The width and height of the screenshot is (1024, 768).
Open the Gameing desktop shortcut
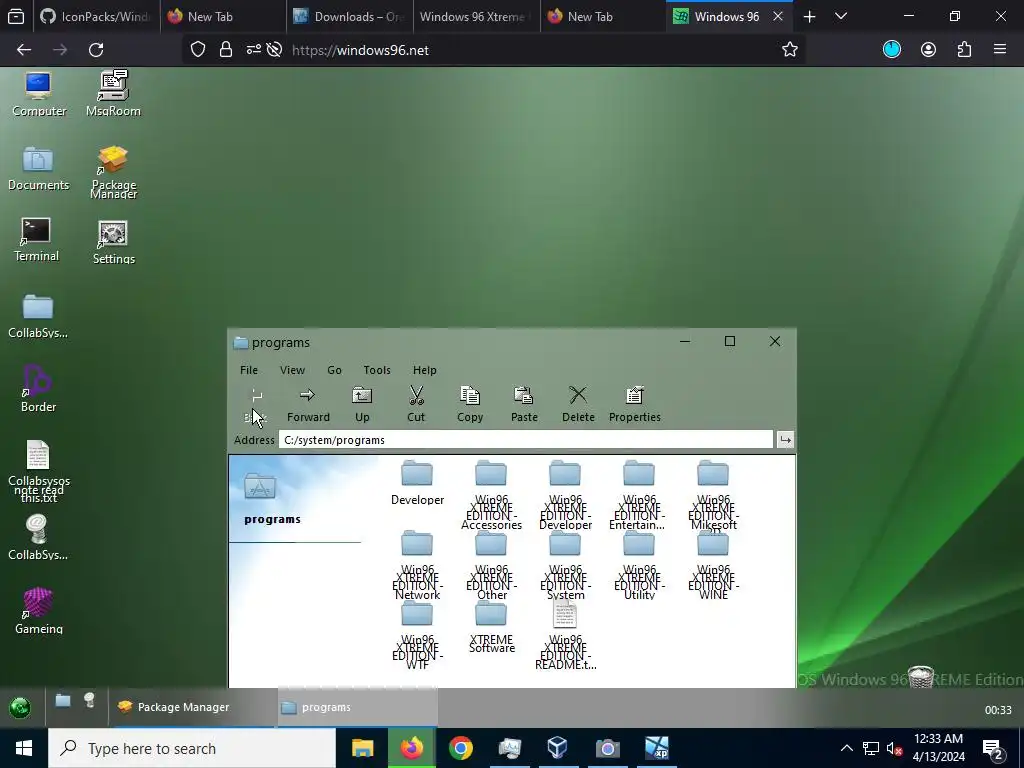click(x=39, y=611)
